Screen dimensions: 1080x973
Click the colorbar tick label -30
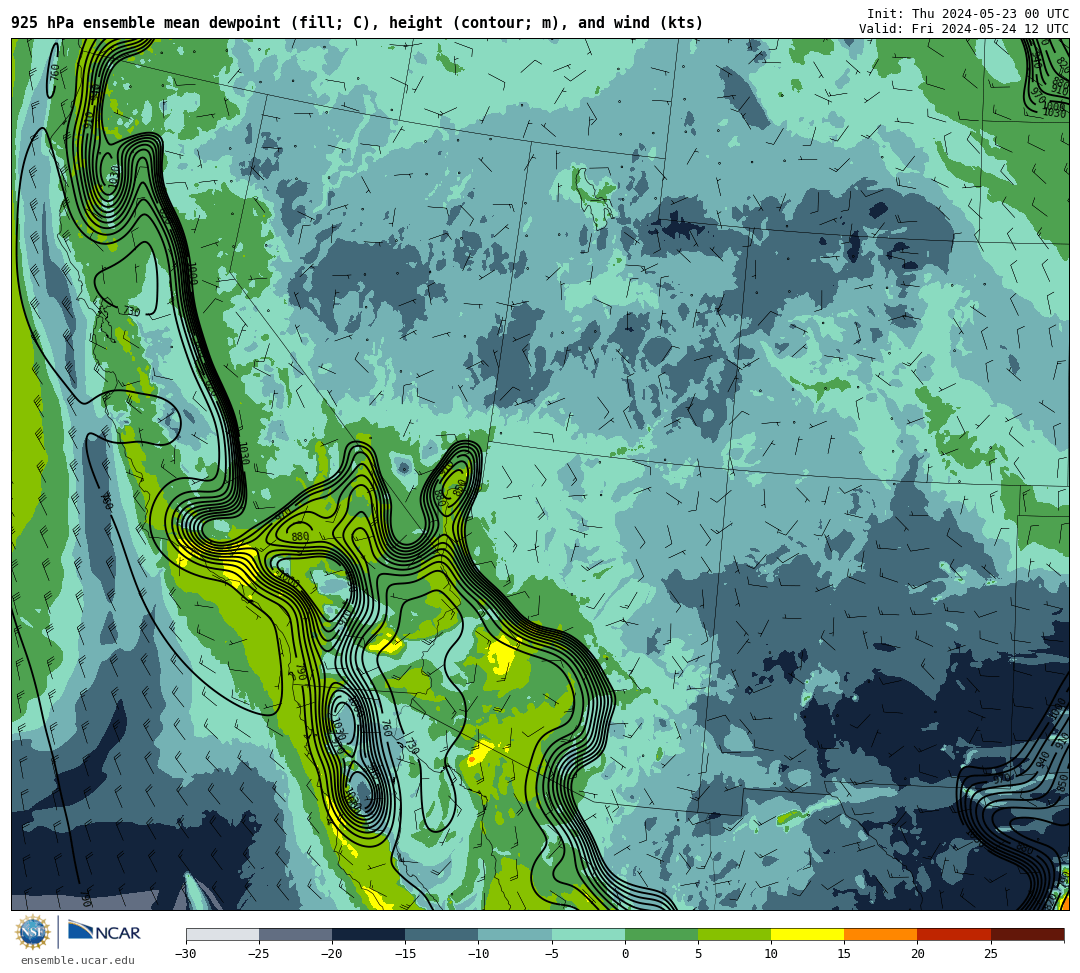coord(186,954)
